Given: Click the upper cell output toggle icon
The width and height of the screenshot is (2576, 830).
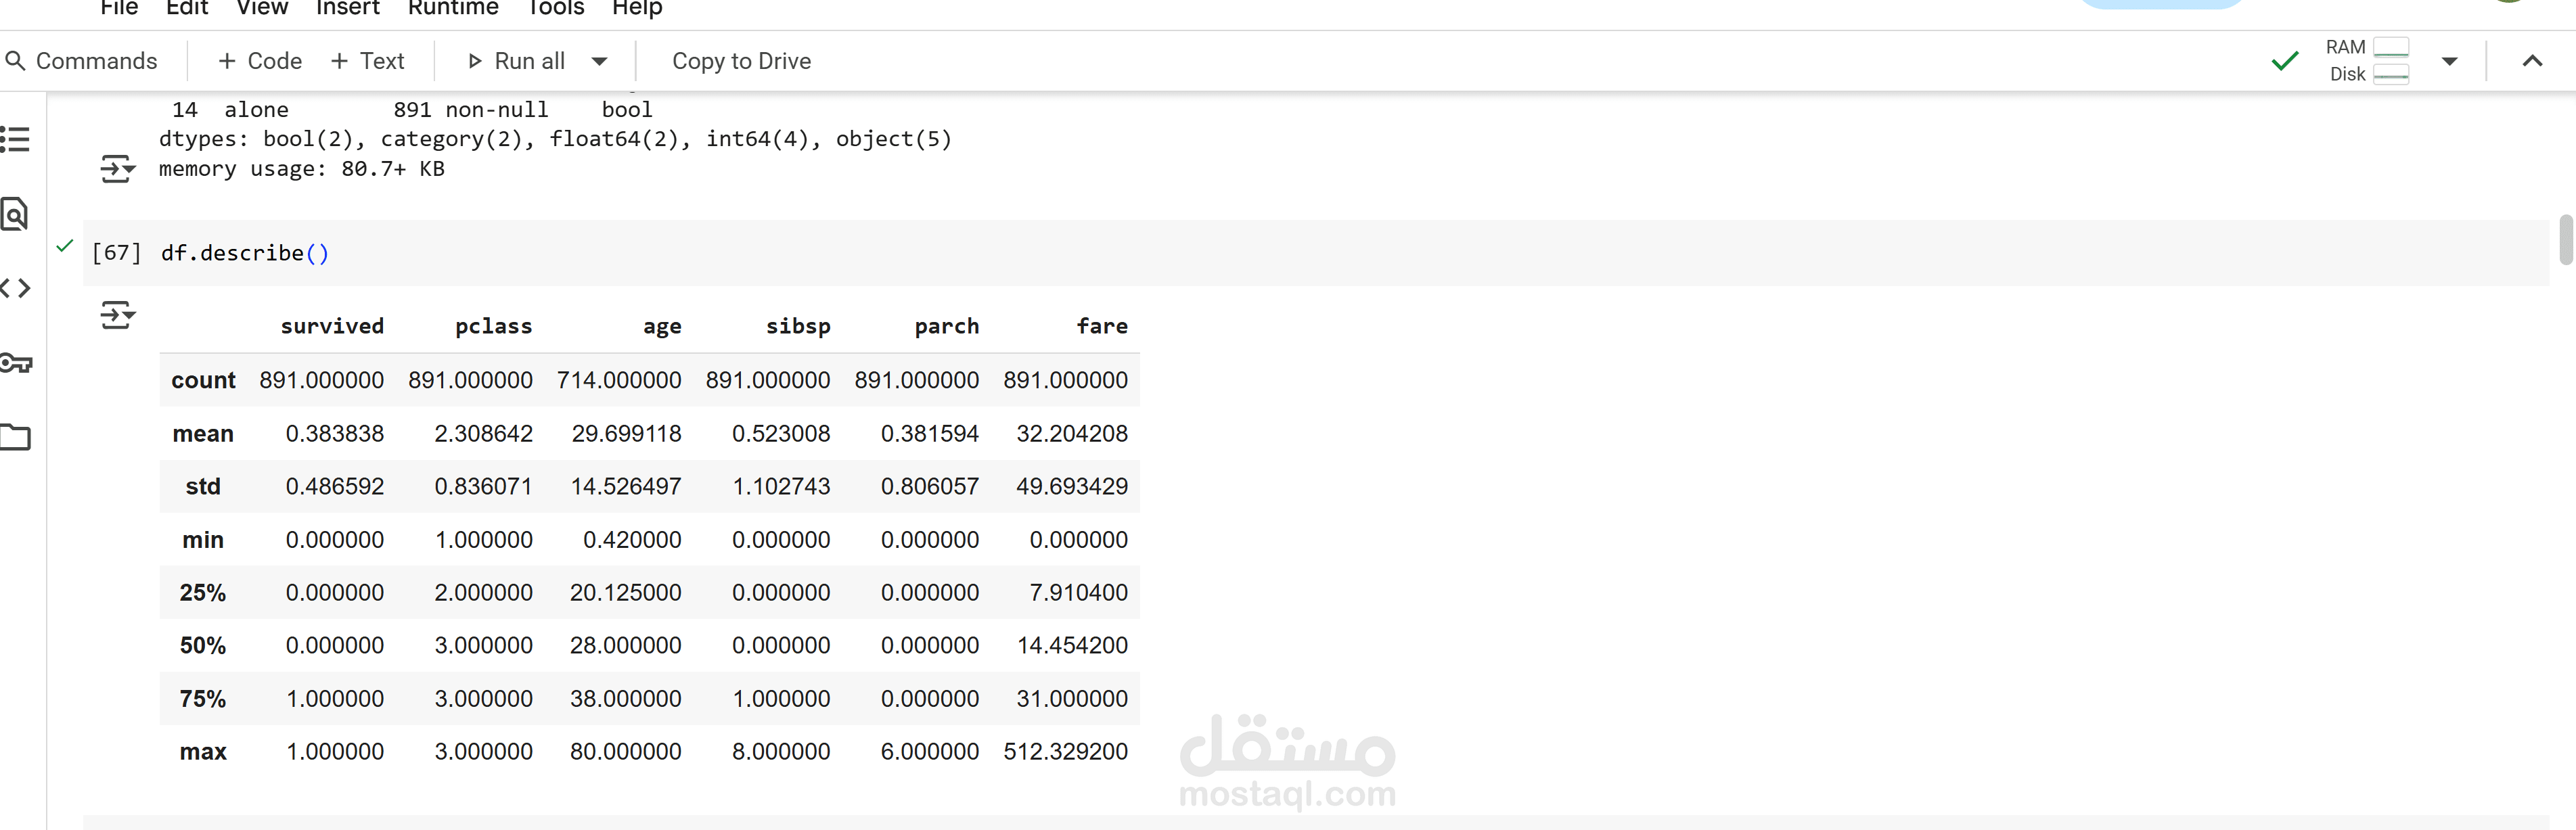Looking at the screenshot, I should (117, 169).
